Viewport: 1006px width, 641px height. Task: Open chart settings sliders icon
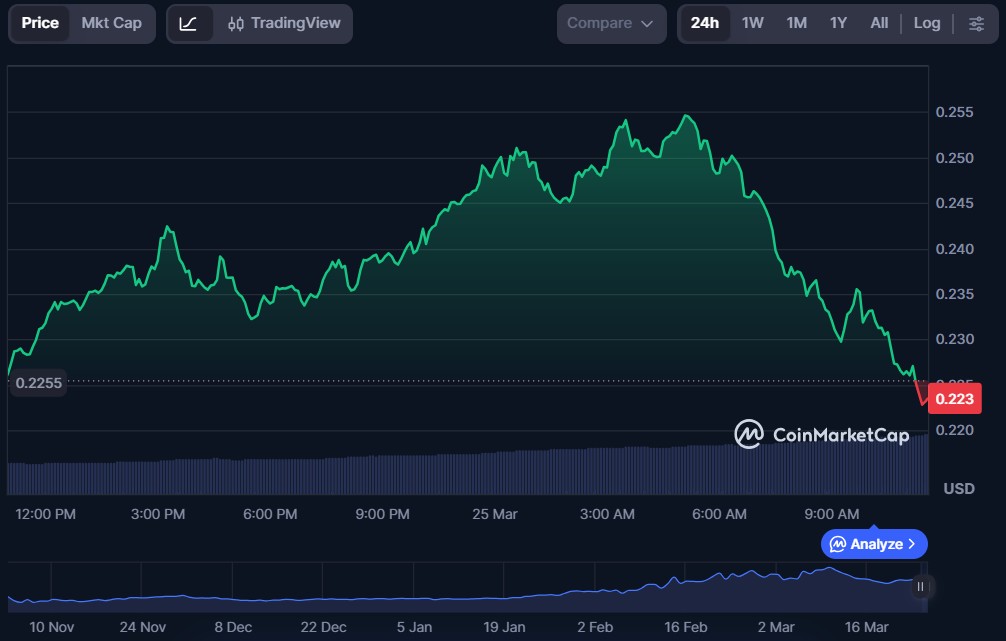tap(976, 23)
